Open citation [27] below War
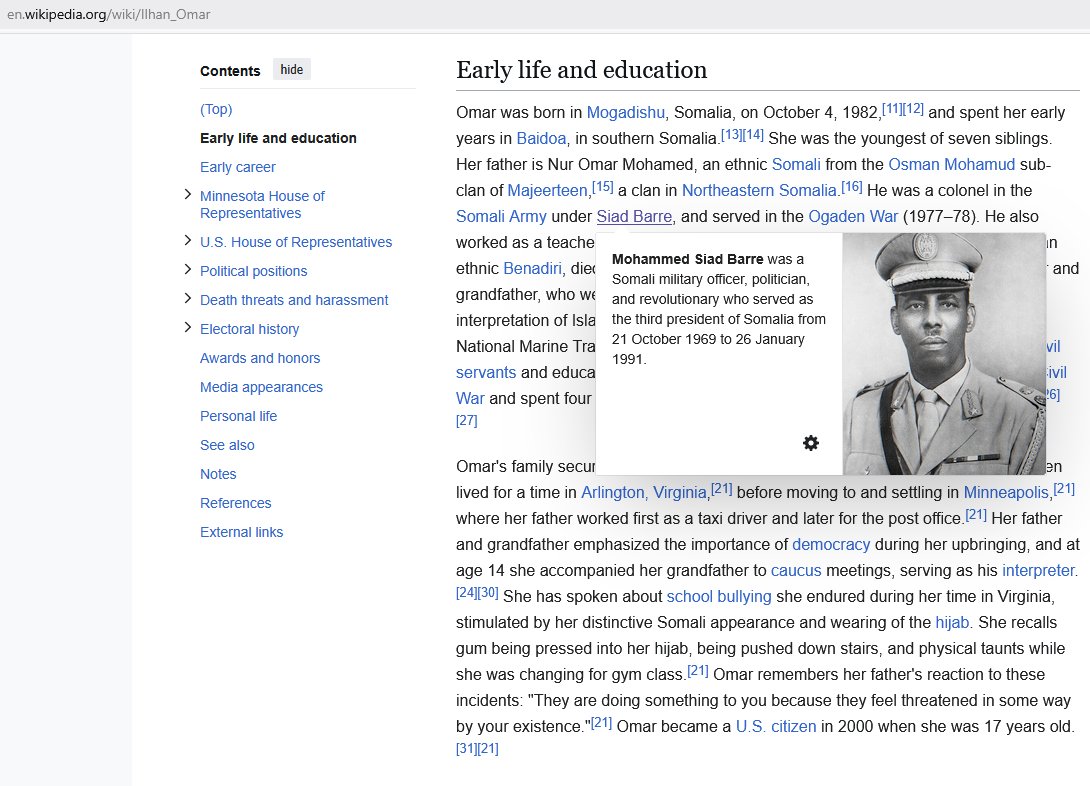The height and width of the screenshot is (786, 1090). [466, 420]
